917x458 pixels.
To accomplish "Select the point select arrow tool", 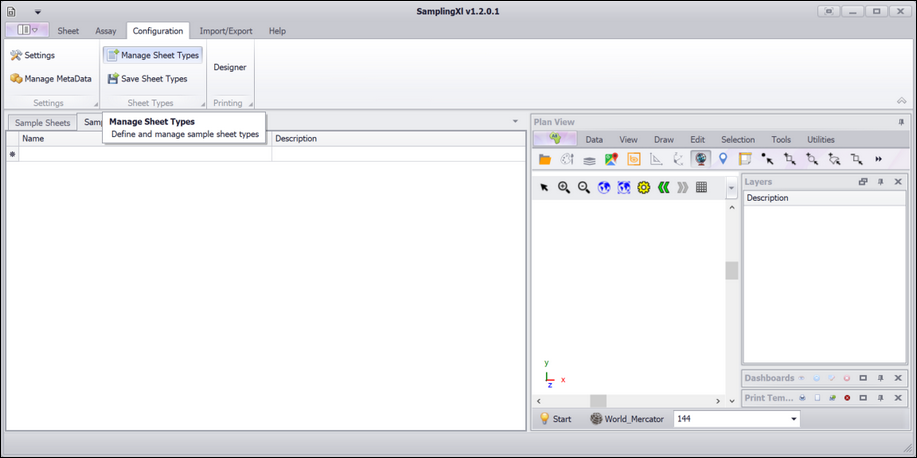I will coord(767,159).
